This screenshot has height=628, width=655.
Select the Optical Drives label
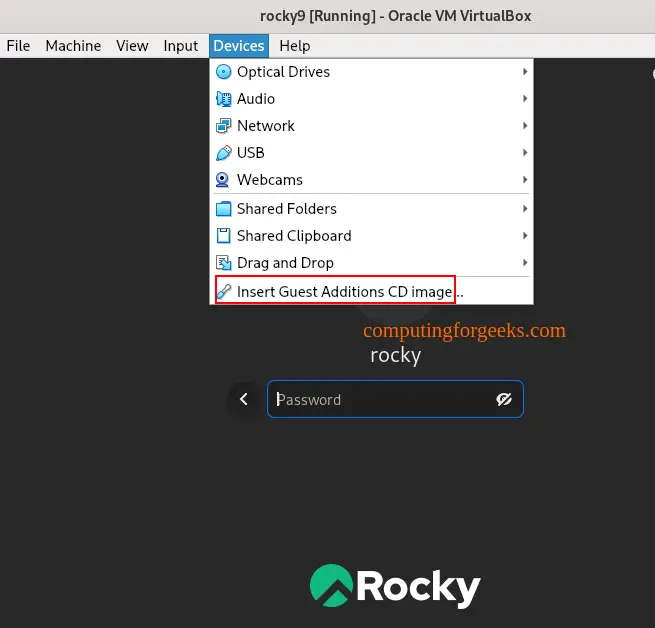[283, 72]
